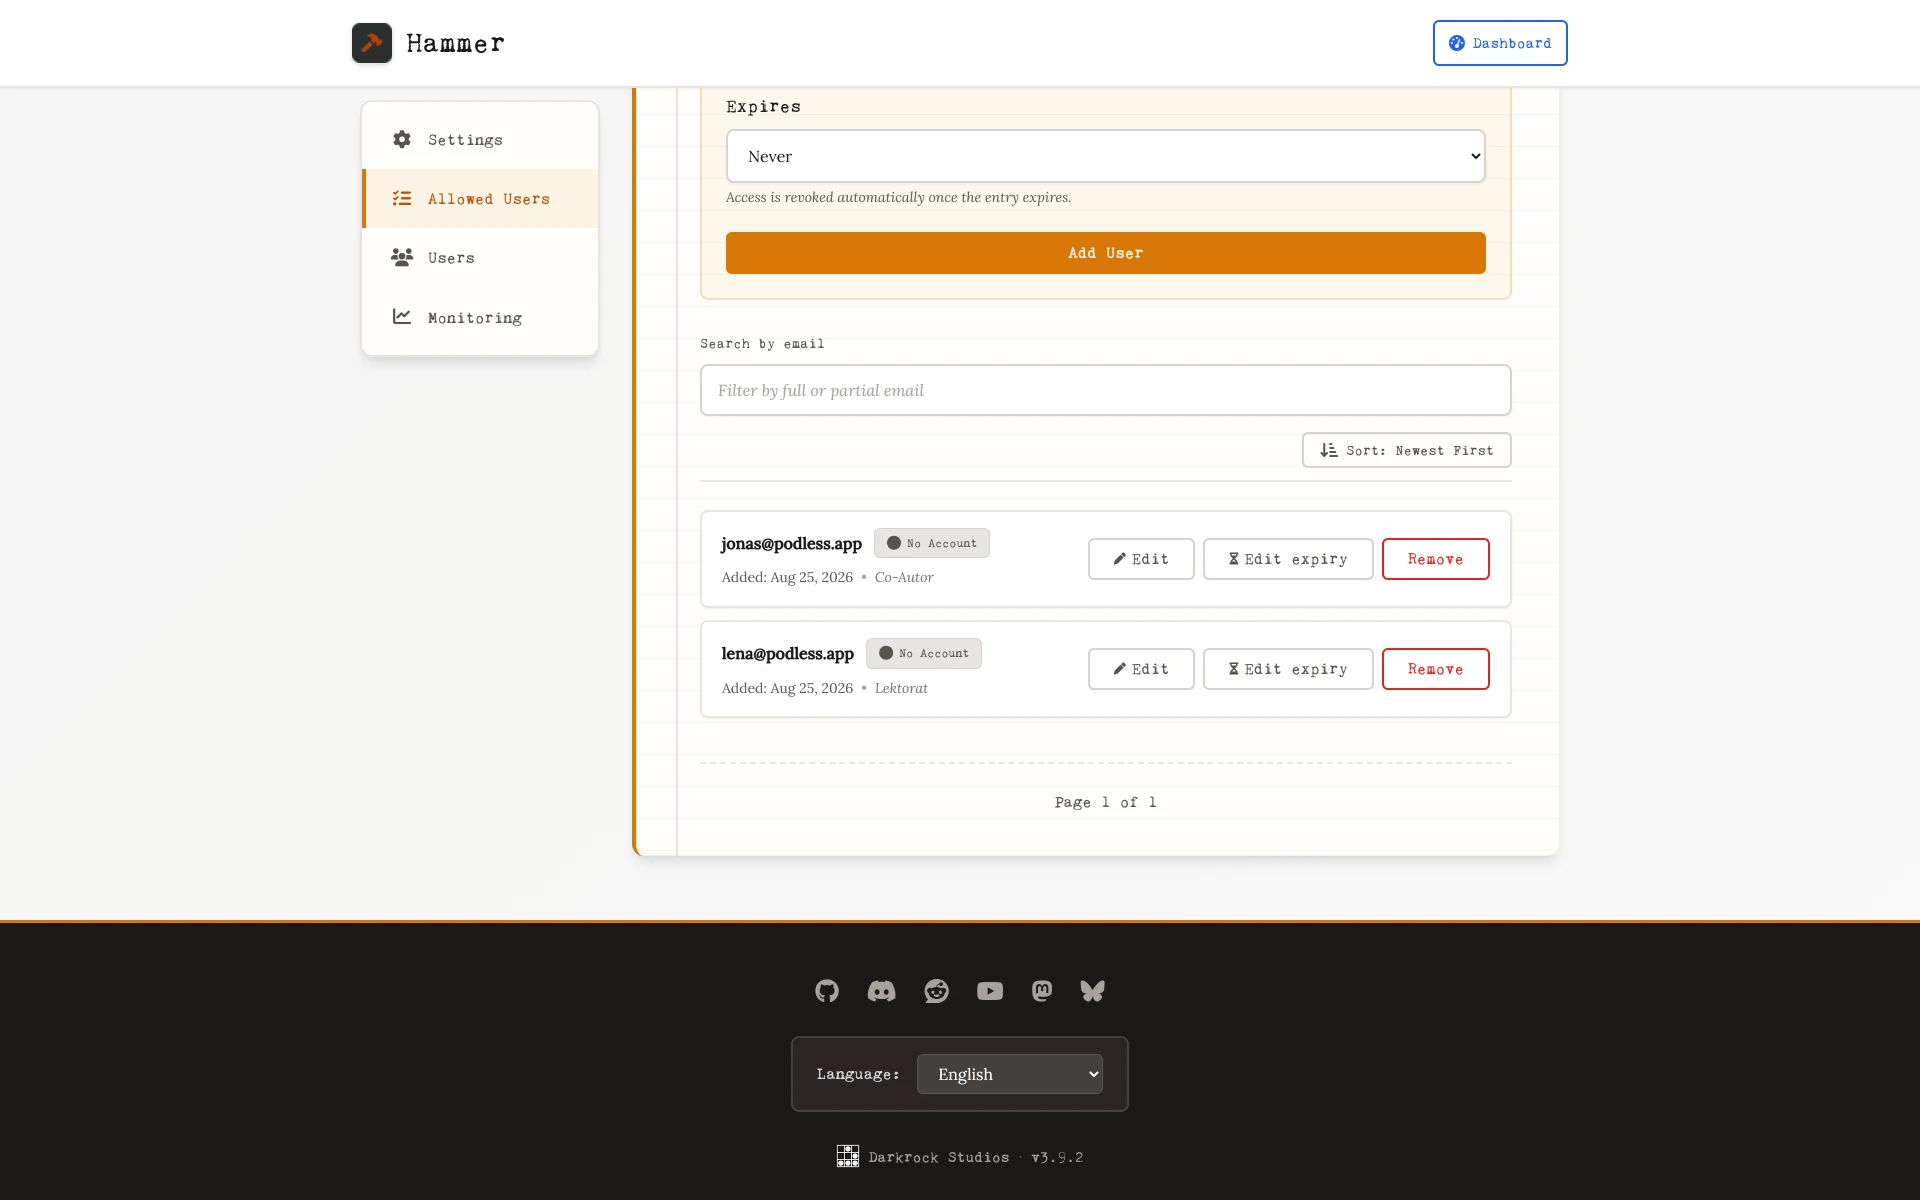Viewport: 1920px width, 1200px height.
Task: Remove the lena@podless.app entry
Action: (1436, 669)
